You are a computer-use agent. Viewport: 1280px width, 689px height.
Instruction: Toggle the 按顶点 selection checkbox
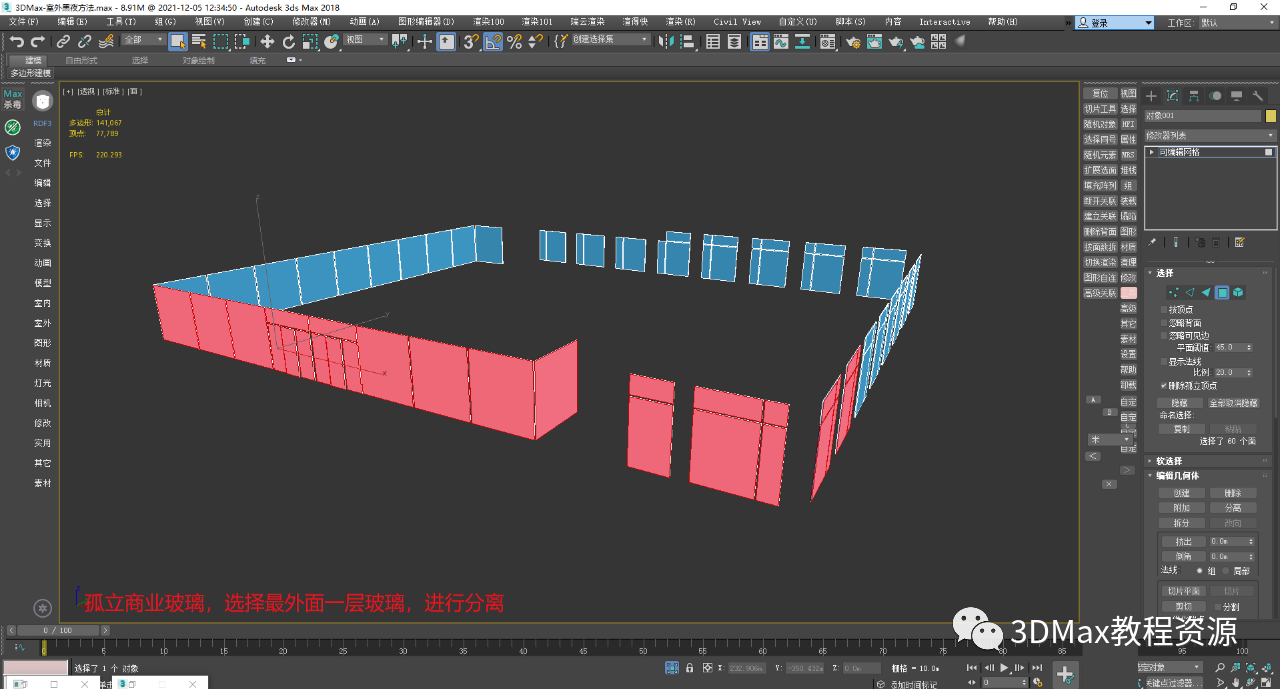point(1163,310)
